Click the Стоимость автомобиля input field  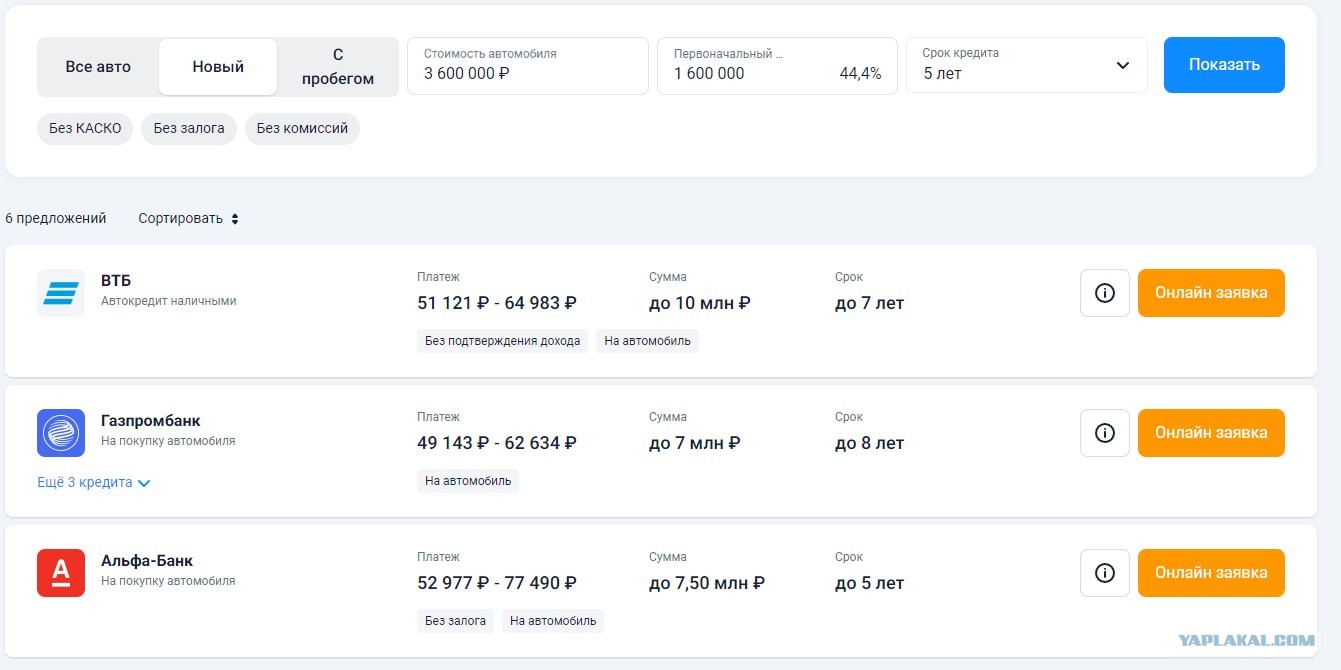(528, 66)
